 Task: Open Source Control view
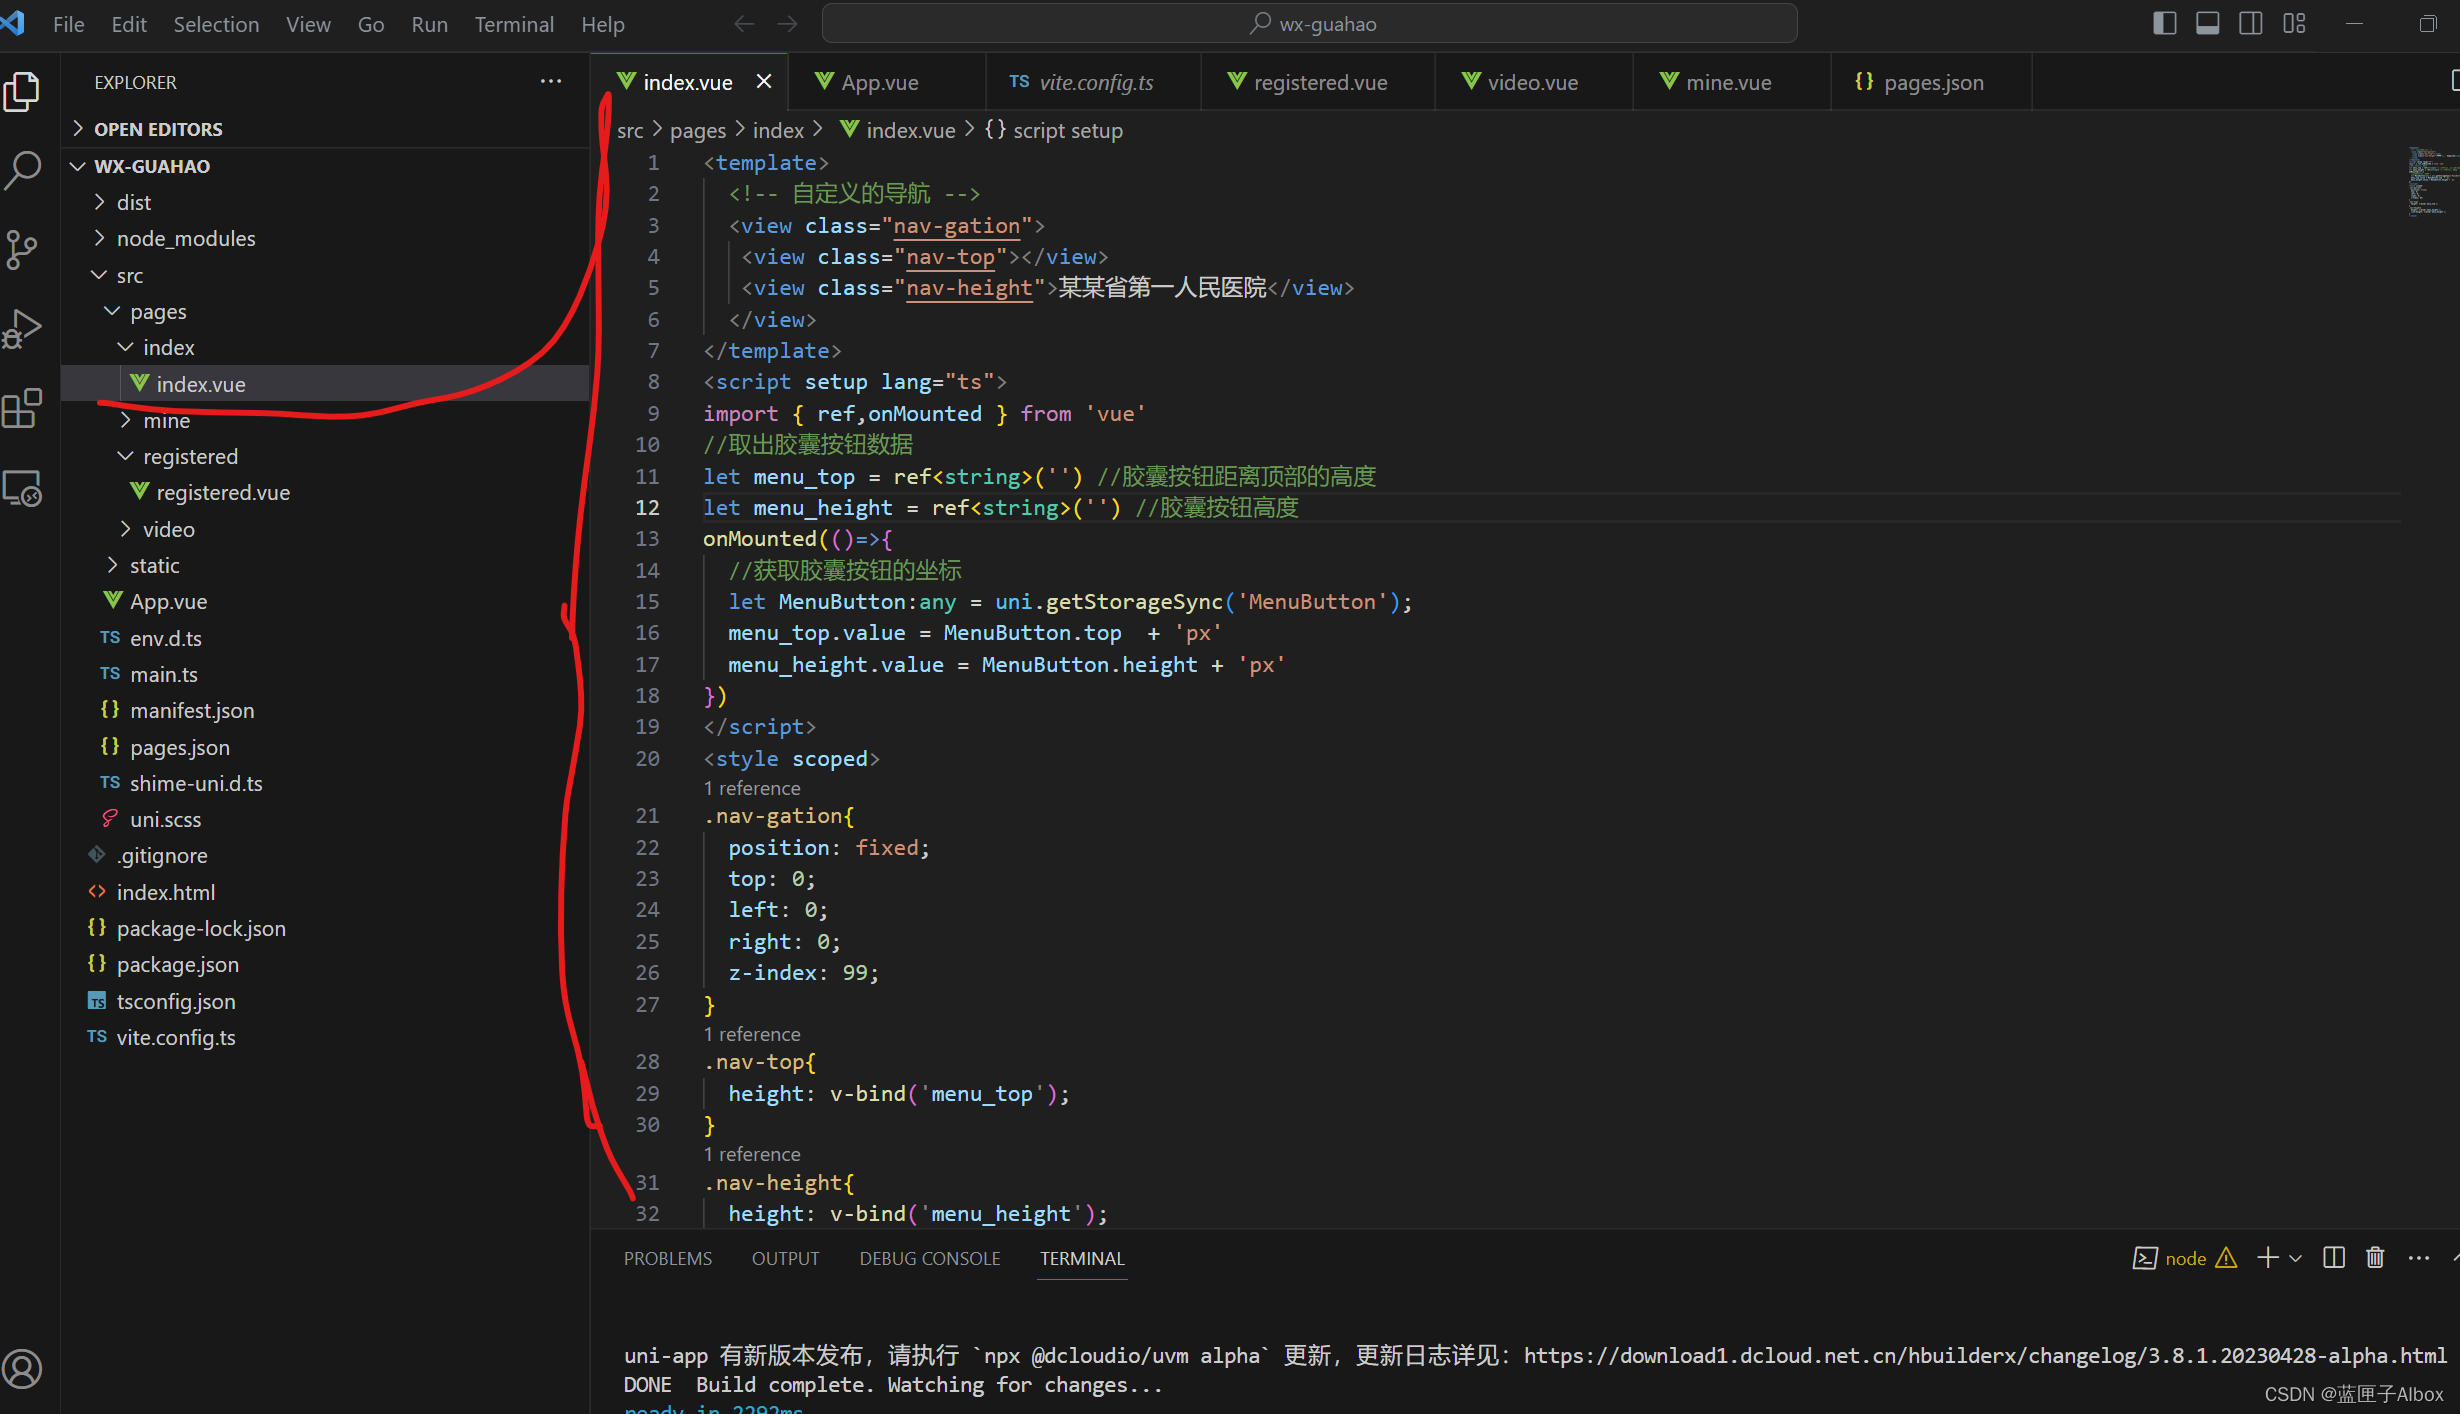tap(23, 249)
